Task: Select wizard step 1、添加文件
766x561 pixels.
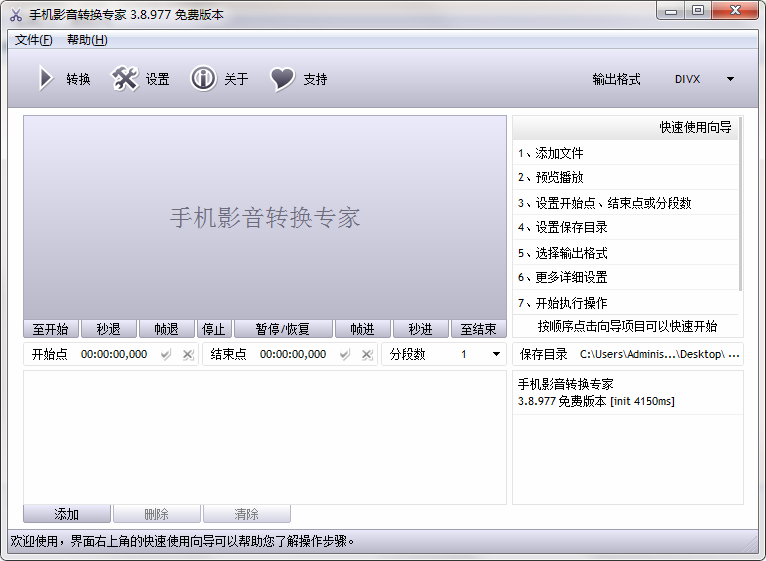Action: point(625,153)
